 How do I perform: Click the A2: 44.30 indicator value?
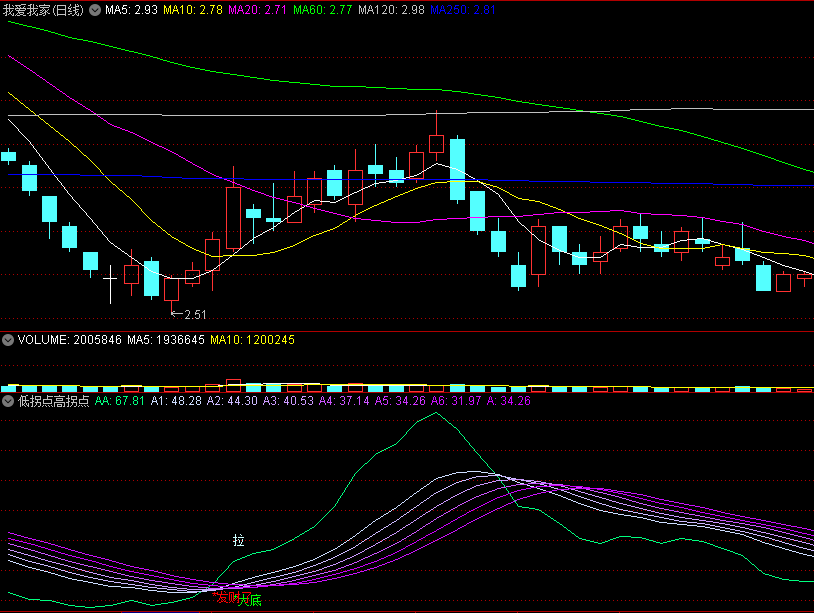232,401
